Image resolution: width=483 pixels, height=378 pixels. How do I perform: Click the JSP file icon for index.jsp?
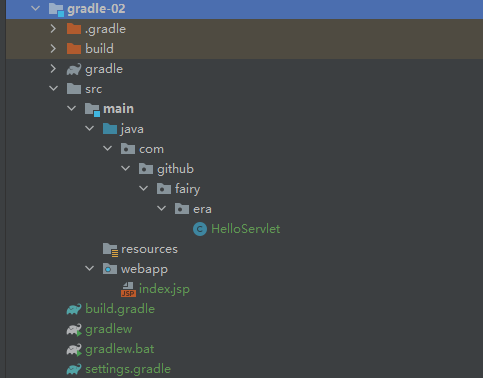pos(128,289)
